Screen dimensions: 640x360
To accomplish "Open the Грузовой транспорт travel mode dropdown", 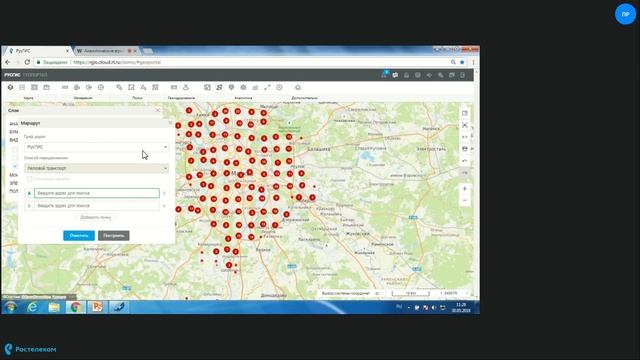I will (96, 168).
